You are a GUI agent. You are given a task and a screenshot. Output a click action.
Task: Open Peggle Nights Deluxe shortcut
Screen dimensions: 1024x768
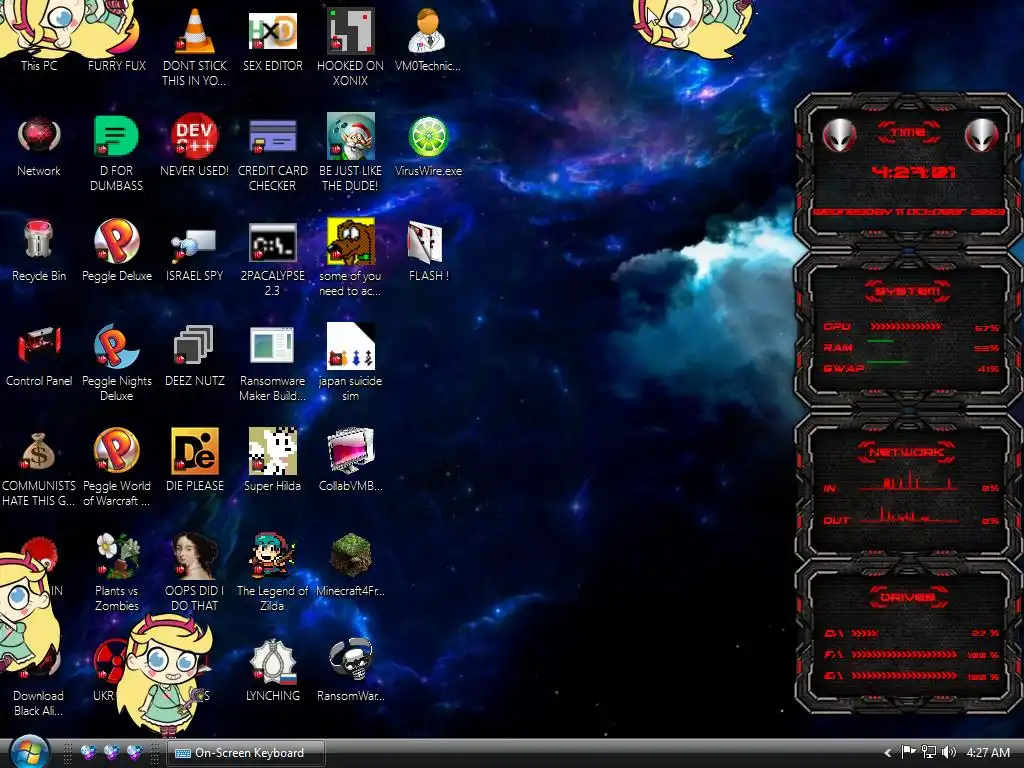116,346
